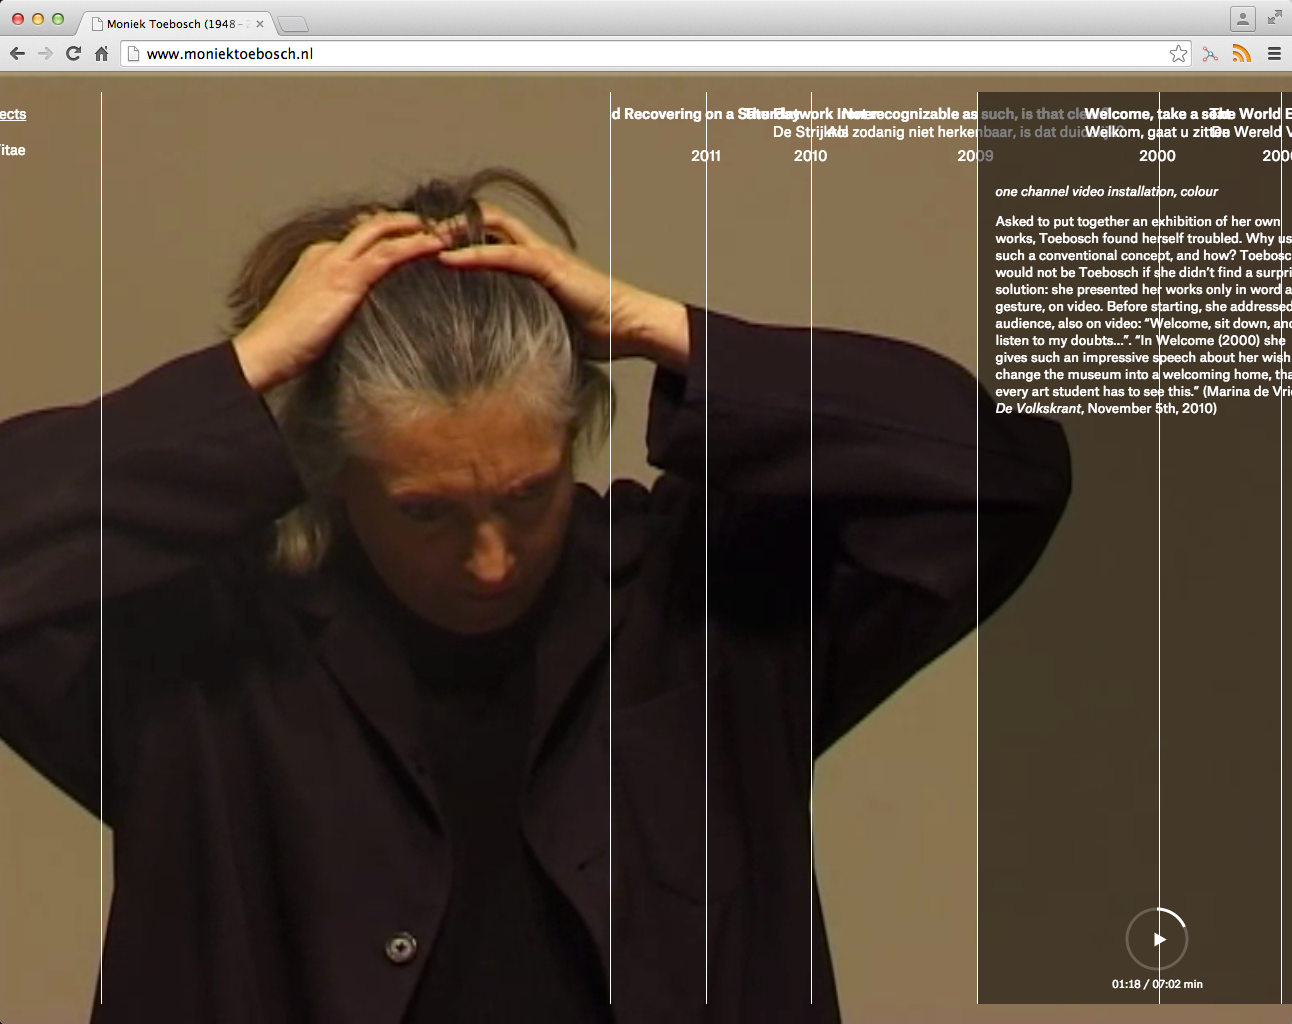
Task: Play the Welcome video
Action: [1158, 939]
